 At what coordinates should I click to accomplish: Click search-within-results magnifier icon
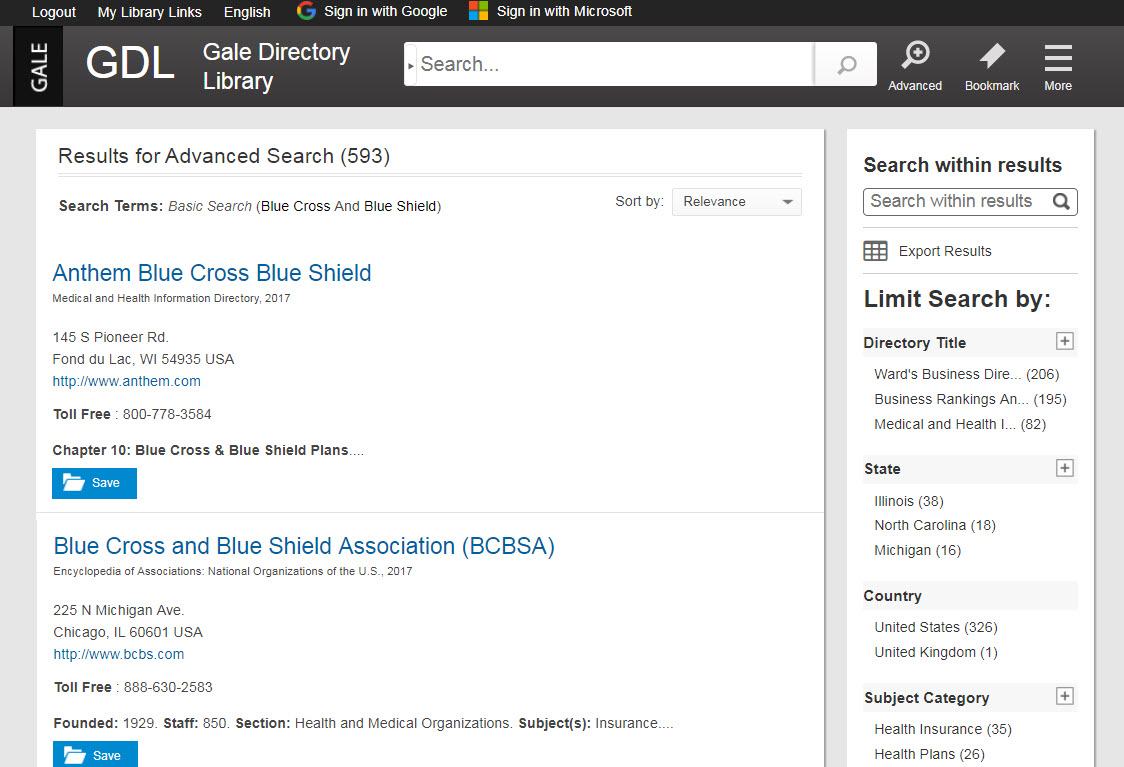(x=1061, y=201)
